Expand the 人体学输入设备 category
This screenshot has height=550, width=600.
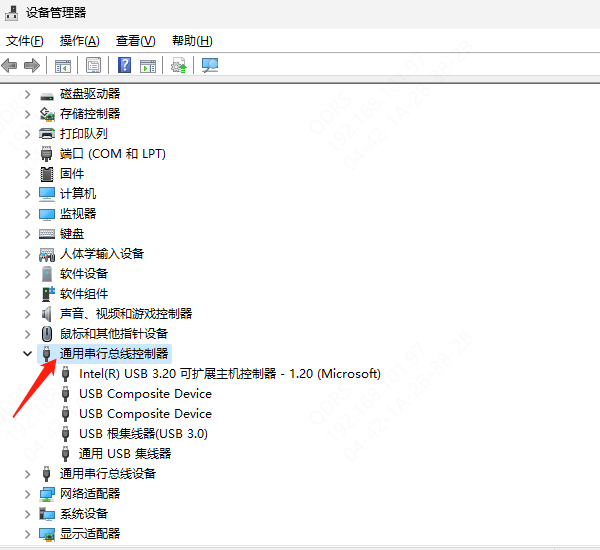(x=28, y=254)
